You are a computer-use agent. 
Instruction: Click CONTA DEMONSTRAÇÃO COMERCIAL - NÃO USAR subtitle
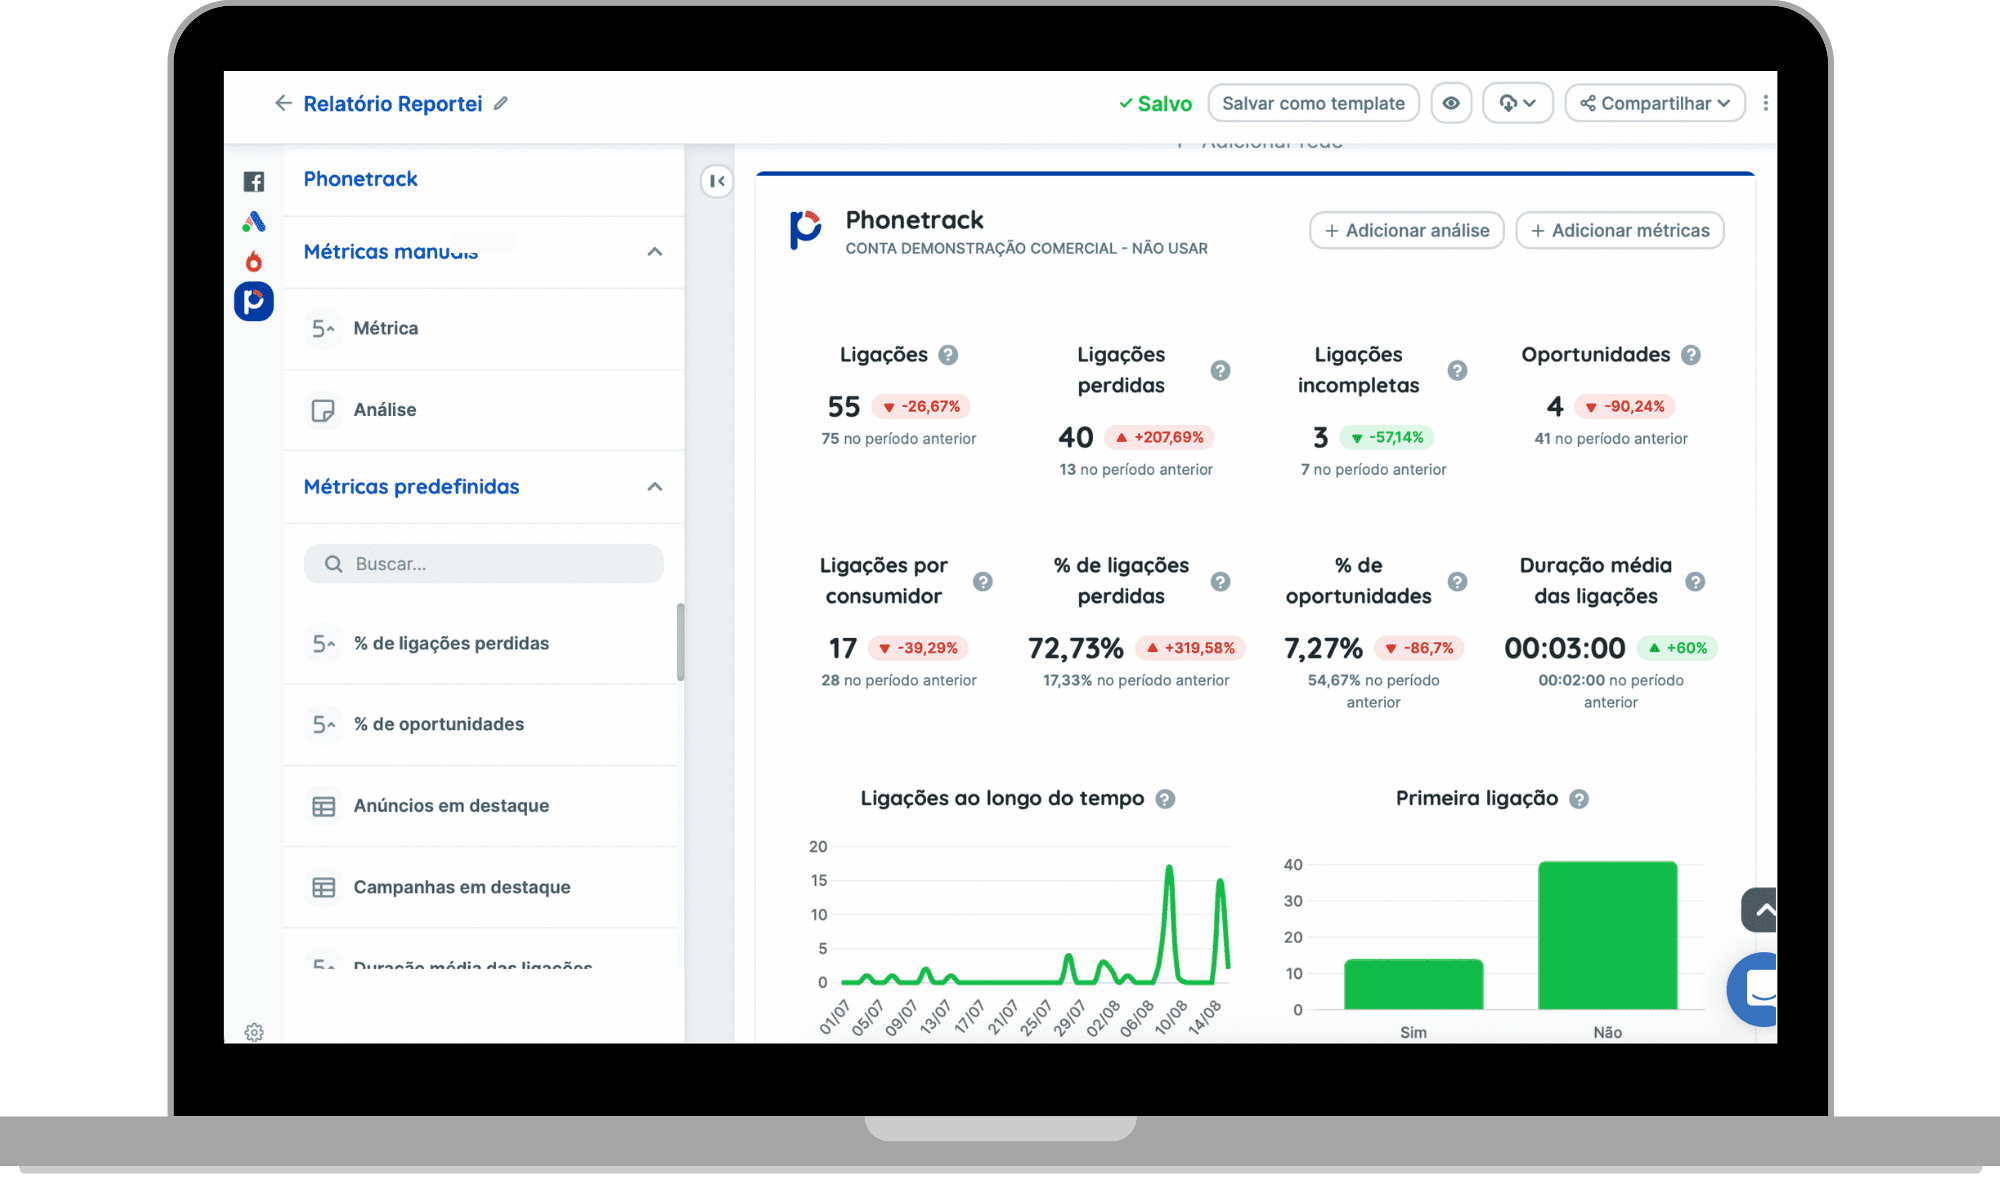point(1026,248)
